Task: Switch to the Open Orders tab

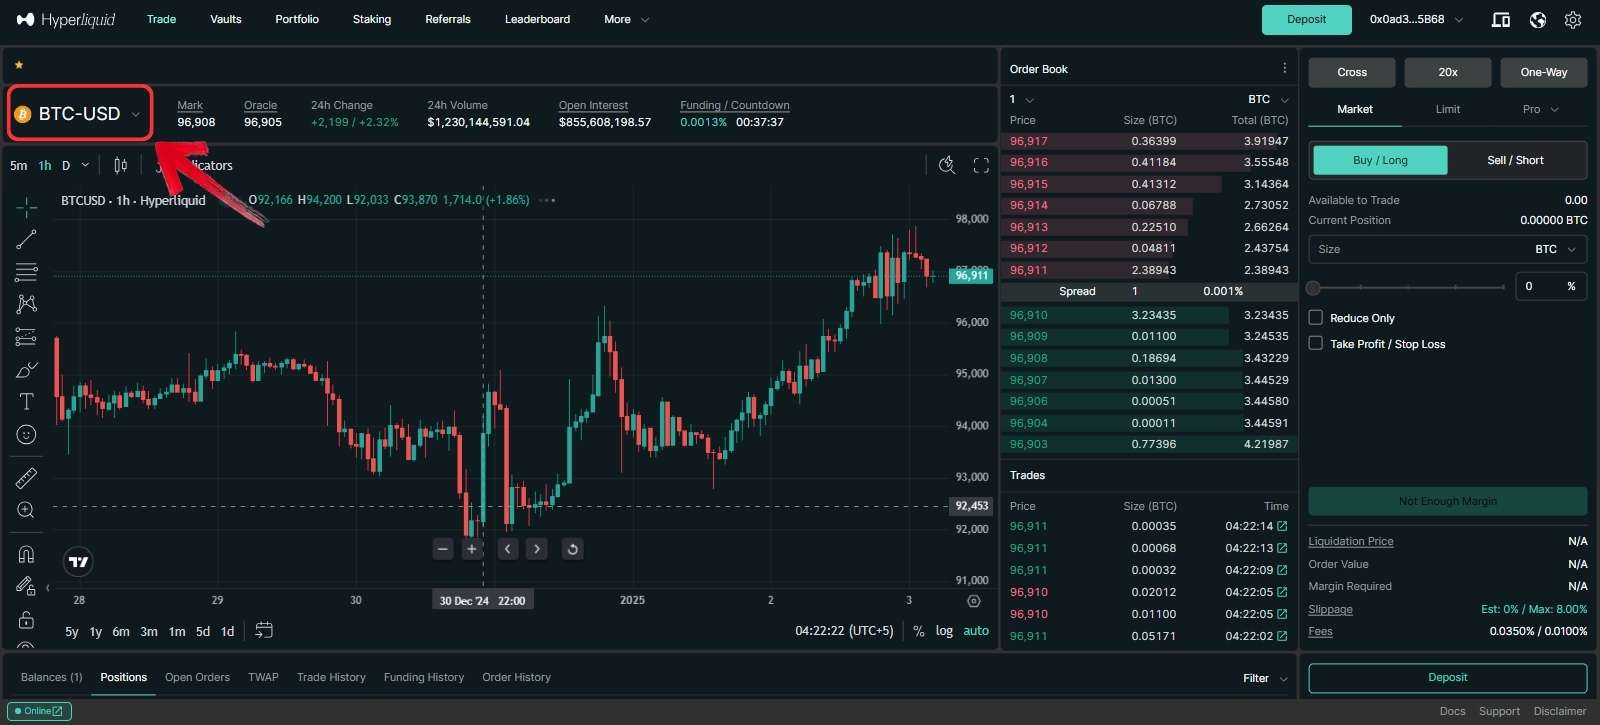Action: tap(197, 677)
